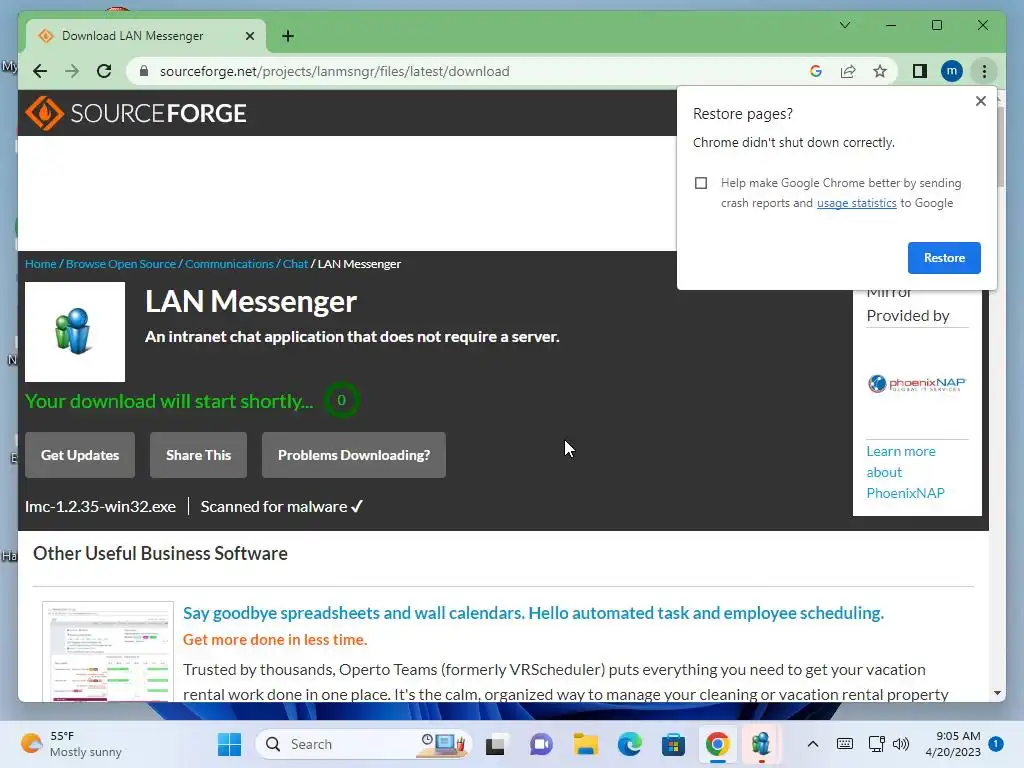The width and height of the screenshot is (1024, 768).
Task: Open File Explorer from taskbar
Action: 585,744
